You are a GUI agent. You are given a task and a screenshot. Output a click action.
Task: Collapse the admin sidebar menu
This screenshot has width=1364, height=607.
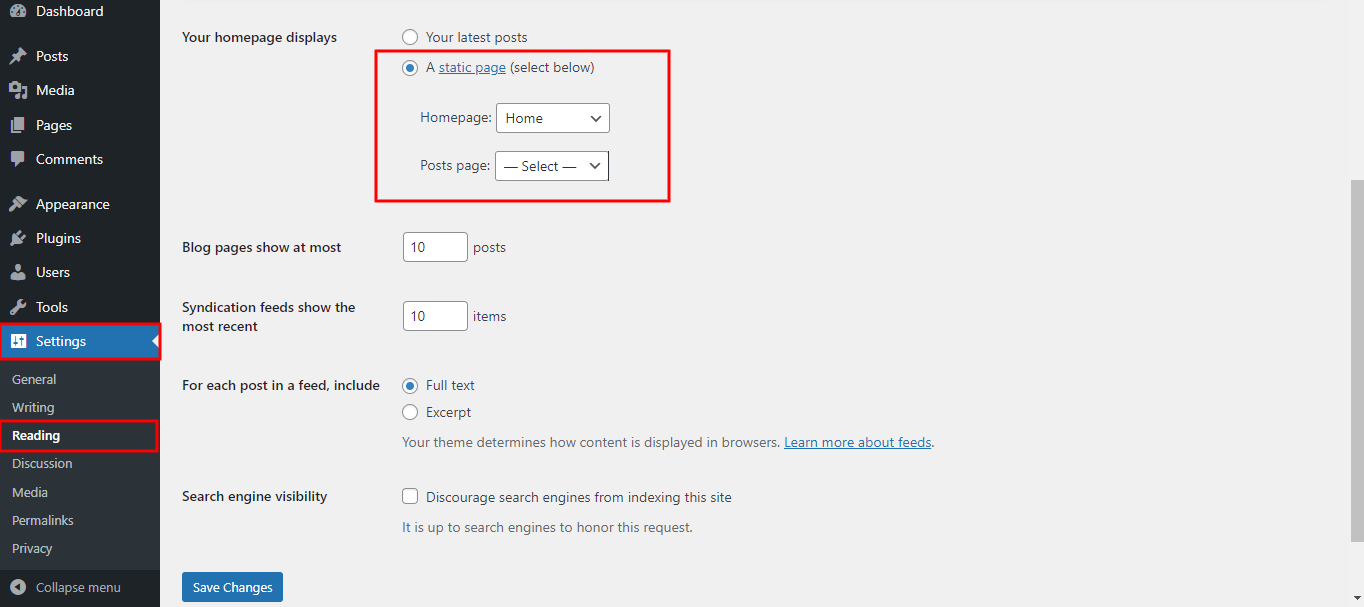(66, 587)
